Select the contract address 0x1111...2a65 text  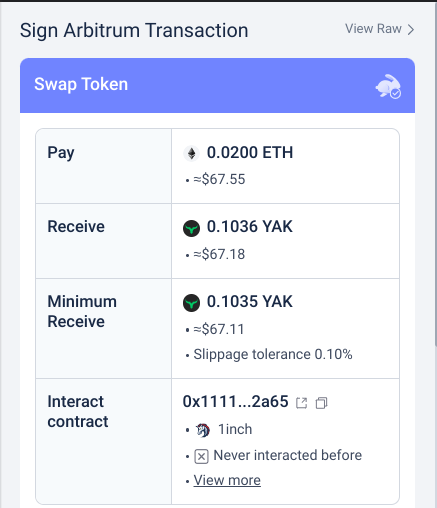(x=235, y=402)
